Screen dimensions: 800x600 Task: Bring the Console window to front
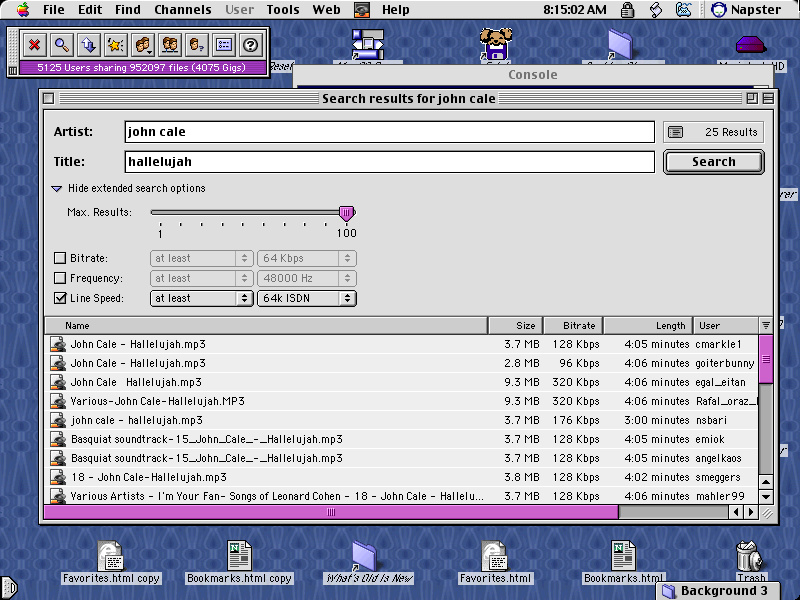click(x=533, y=75)
